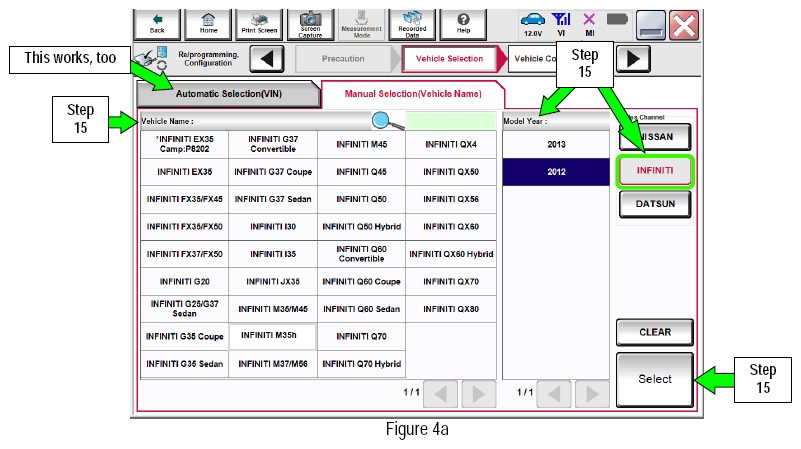The height and width of the screenshot is (449, 801).
Task: Go to previous model year page
Action: [554, 394]
